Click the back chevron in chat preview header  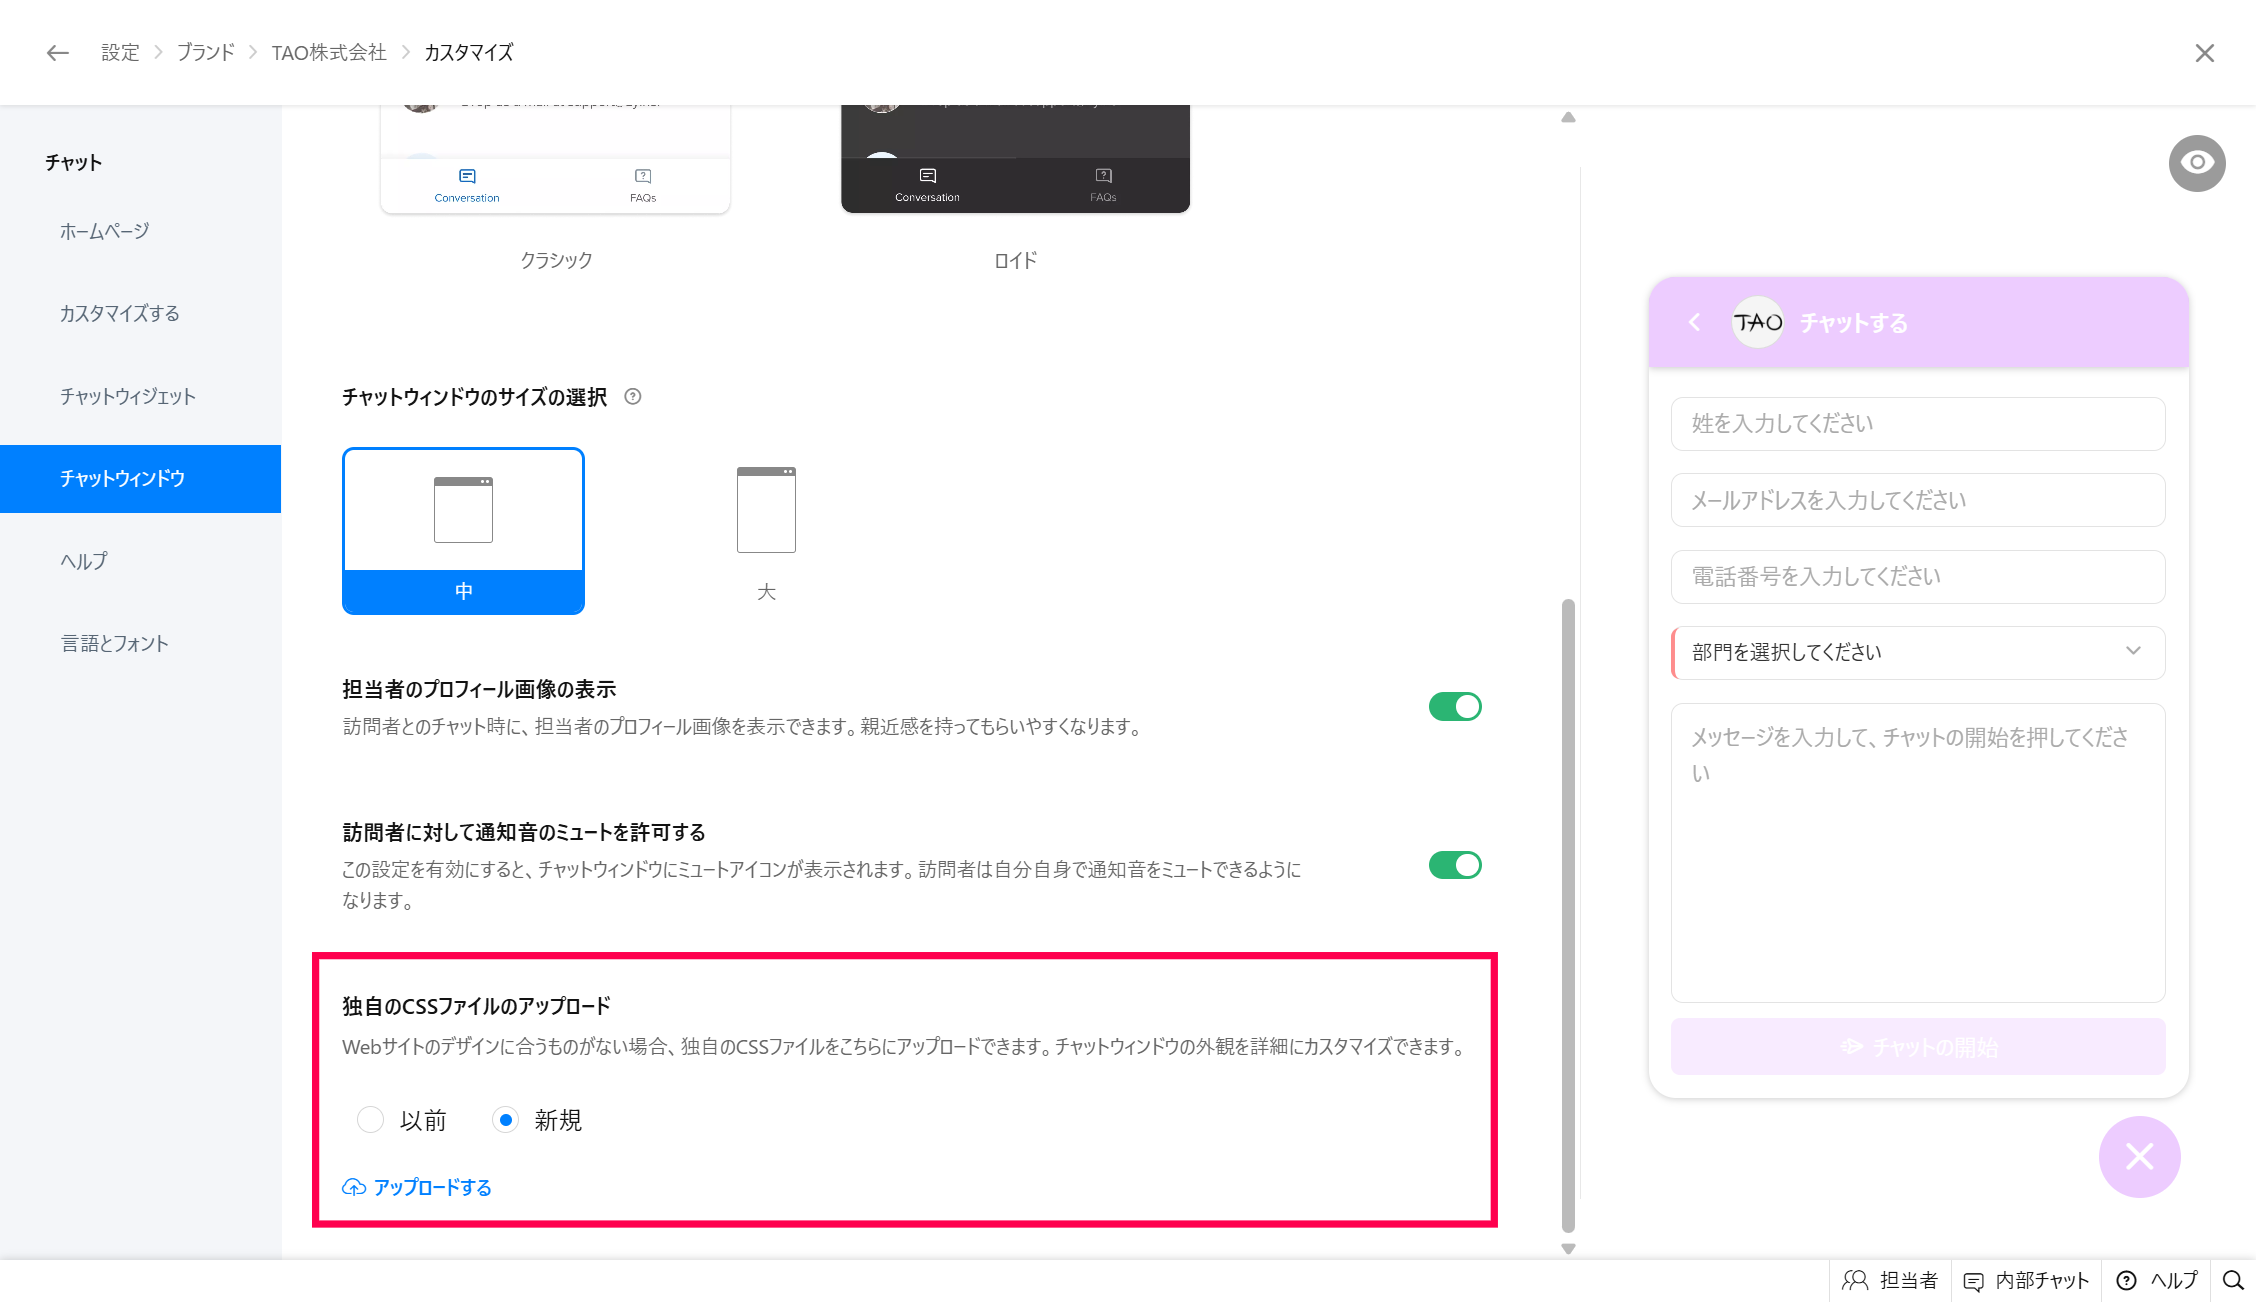[x=1694, y=323]
